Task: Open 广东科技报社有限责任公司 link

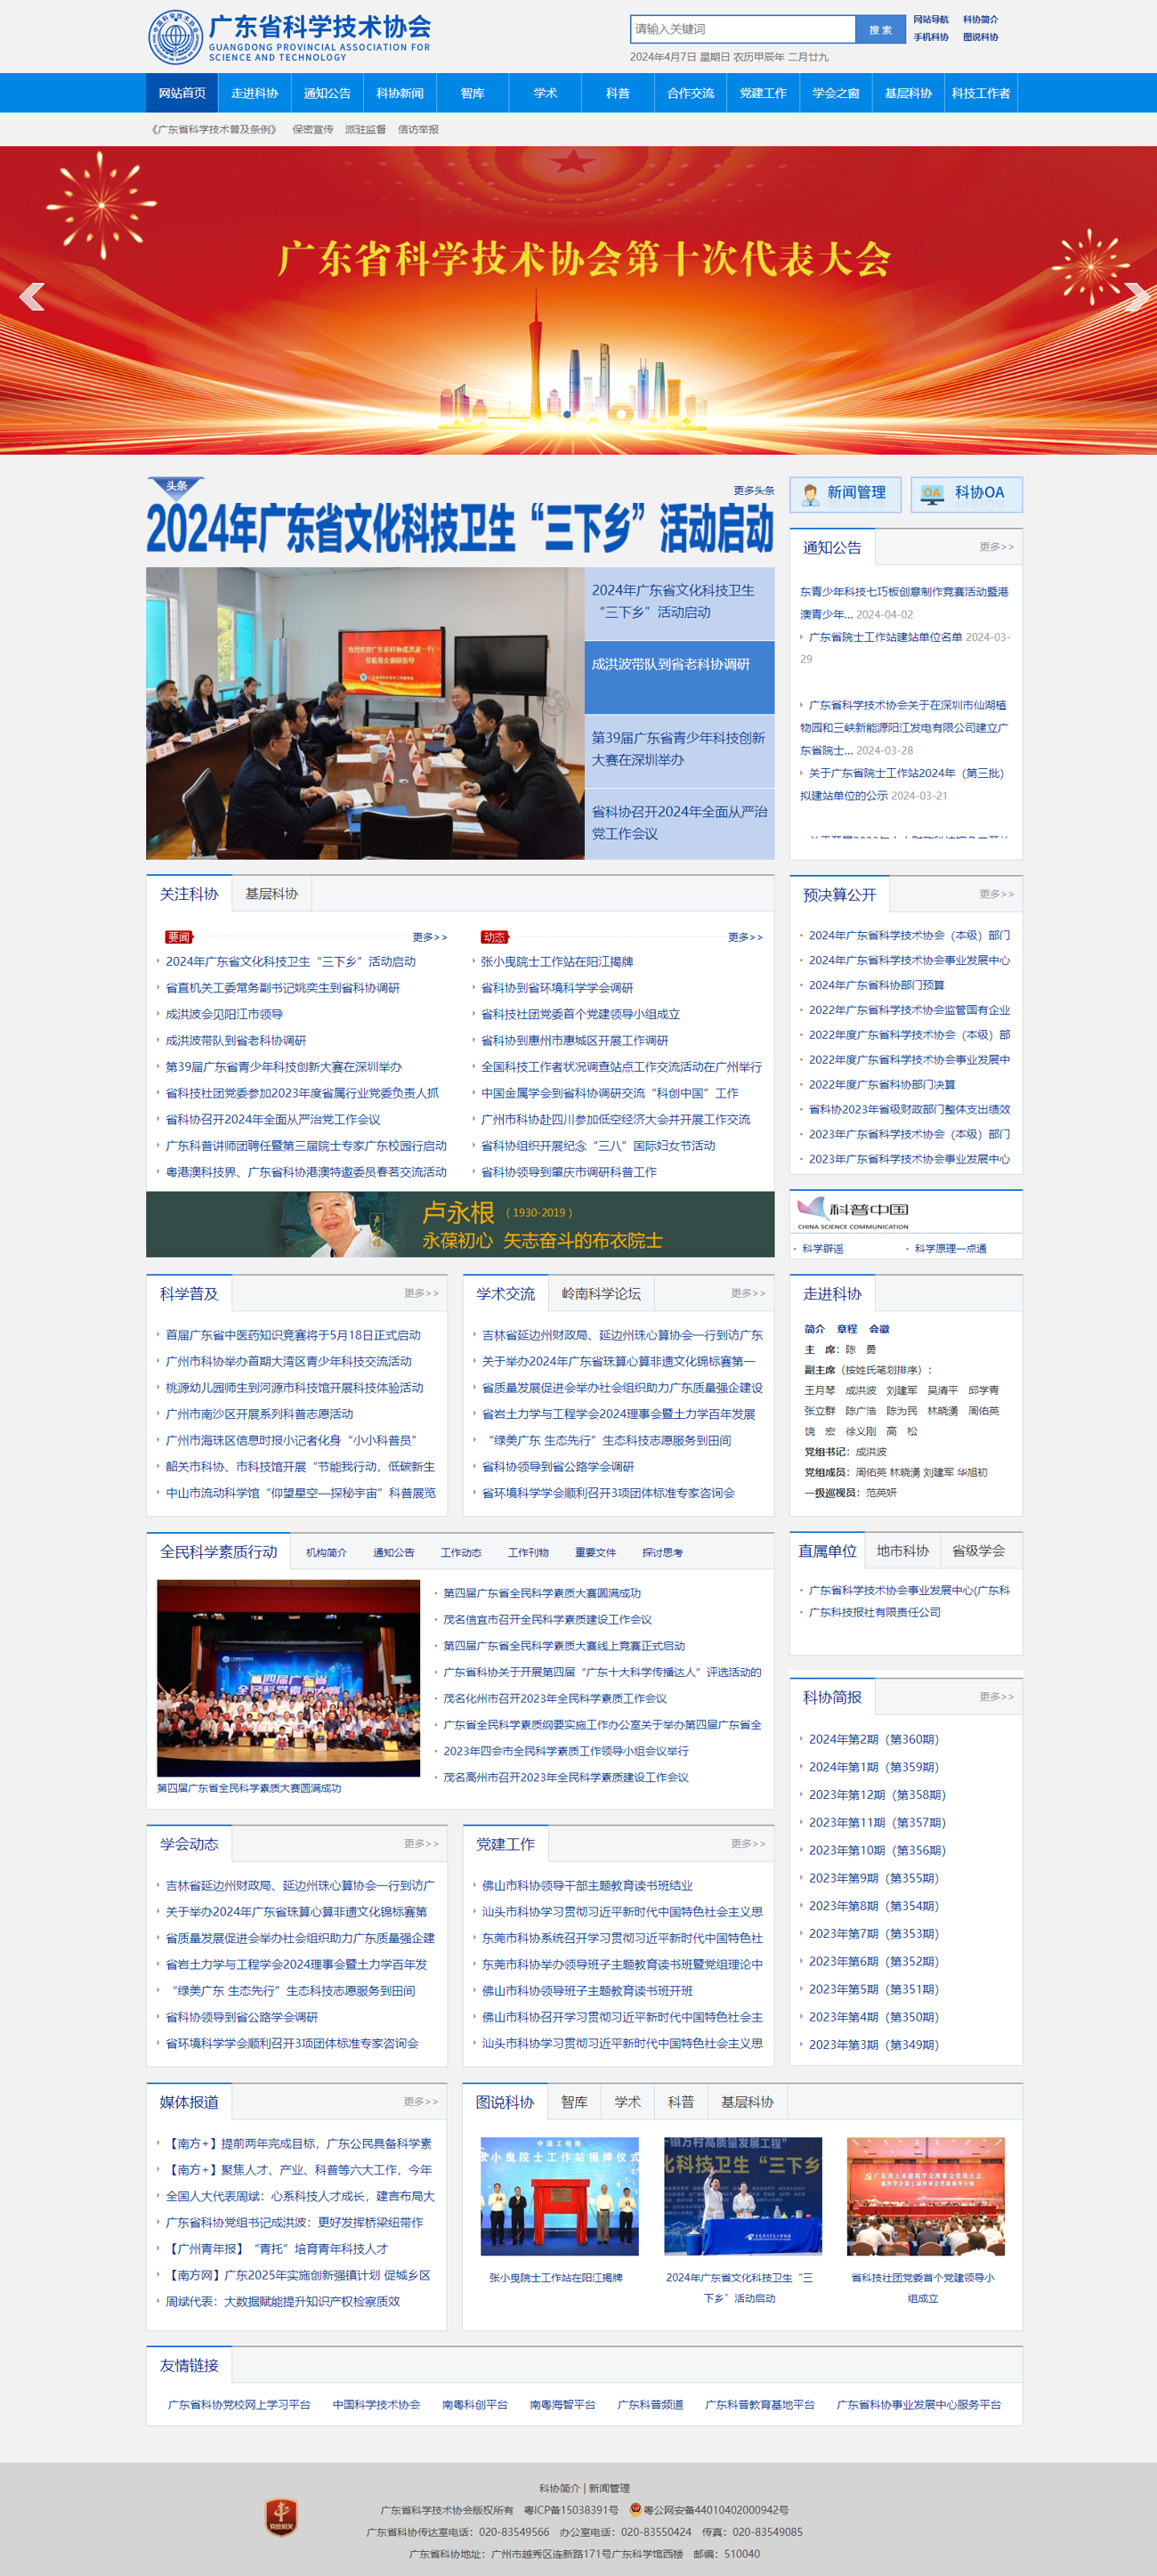Action: click(874, 1612)
